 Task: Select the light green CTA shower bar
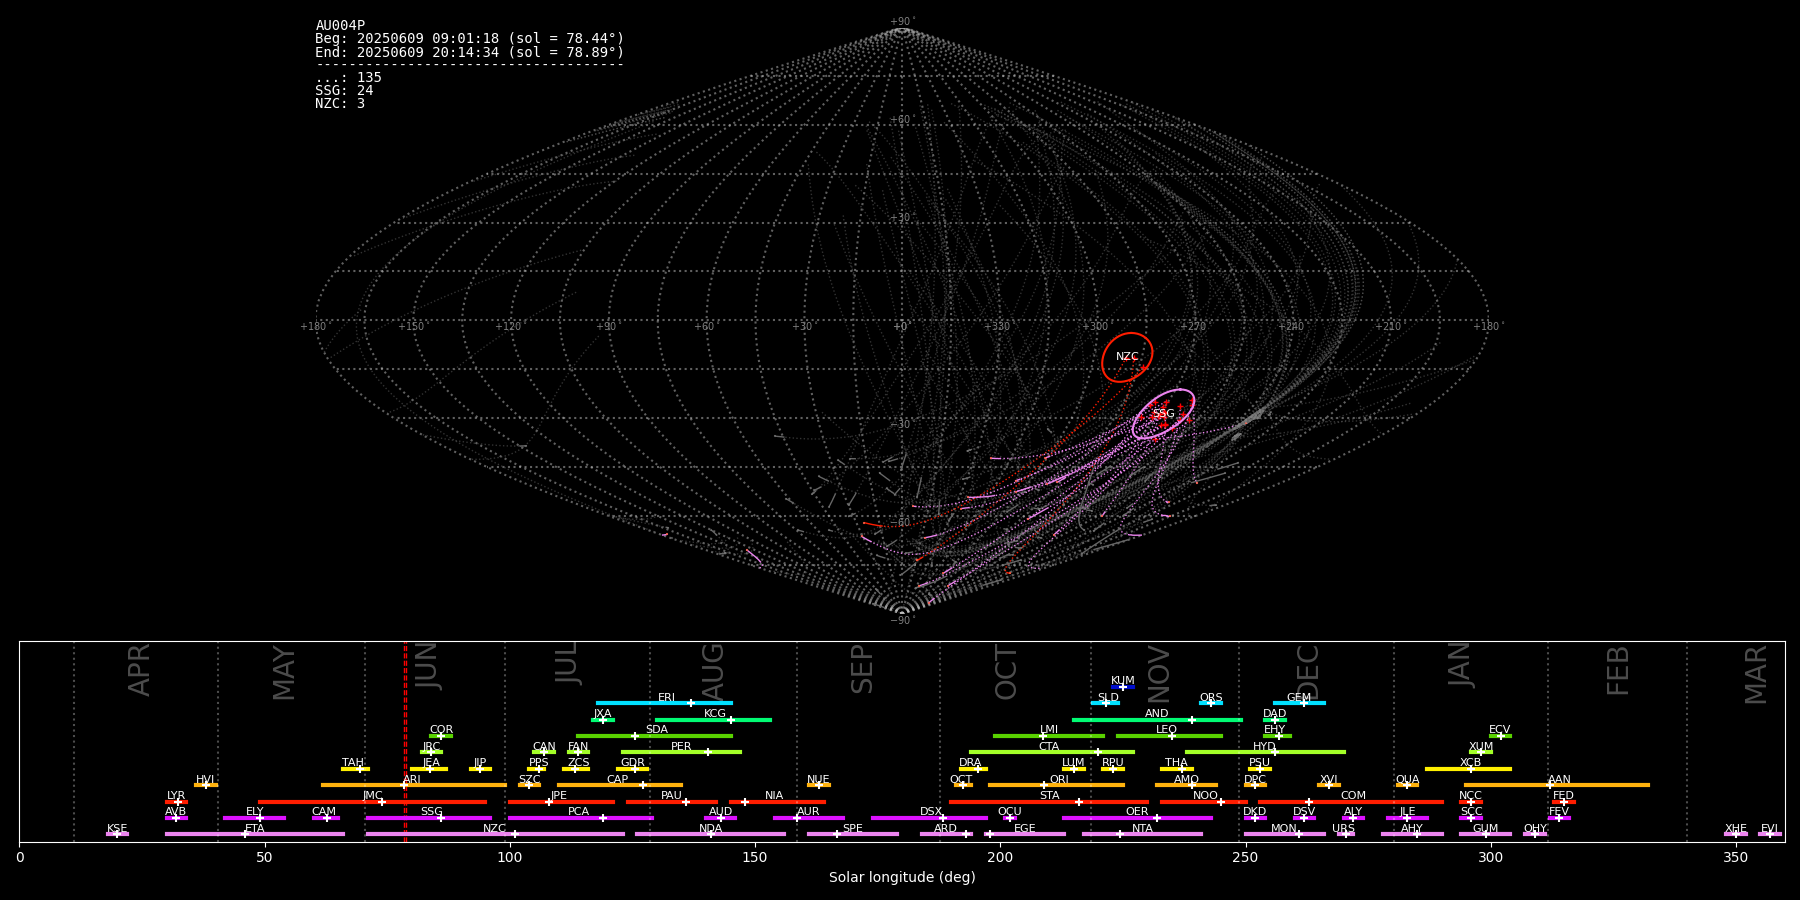[x=1051, y=752]
